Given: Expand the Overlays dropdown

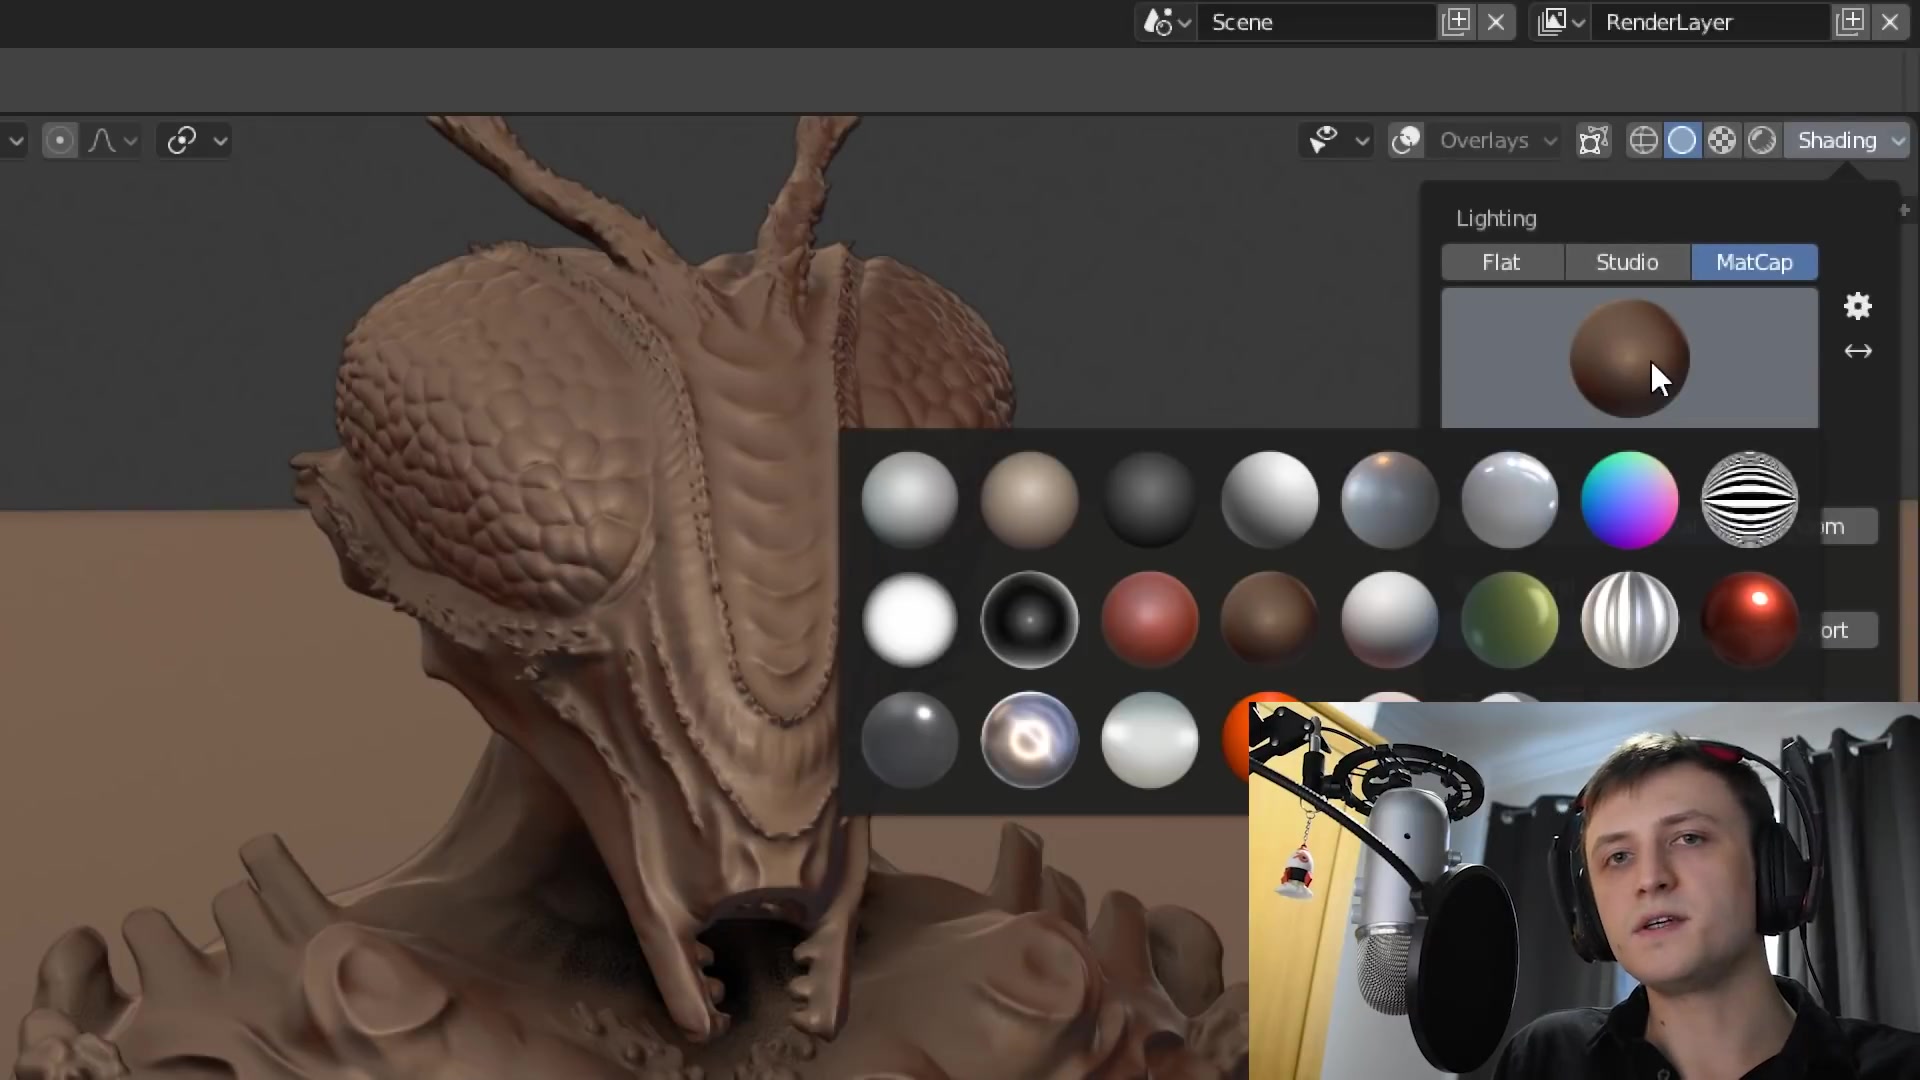Looking at the screenshot, I should 1548,141.
